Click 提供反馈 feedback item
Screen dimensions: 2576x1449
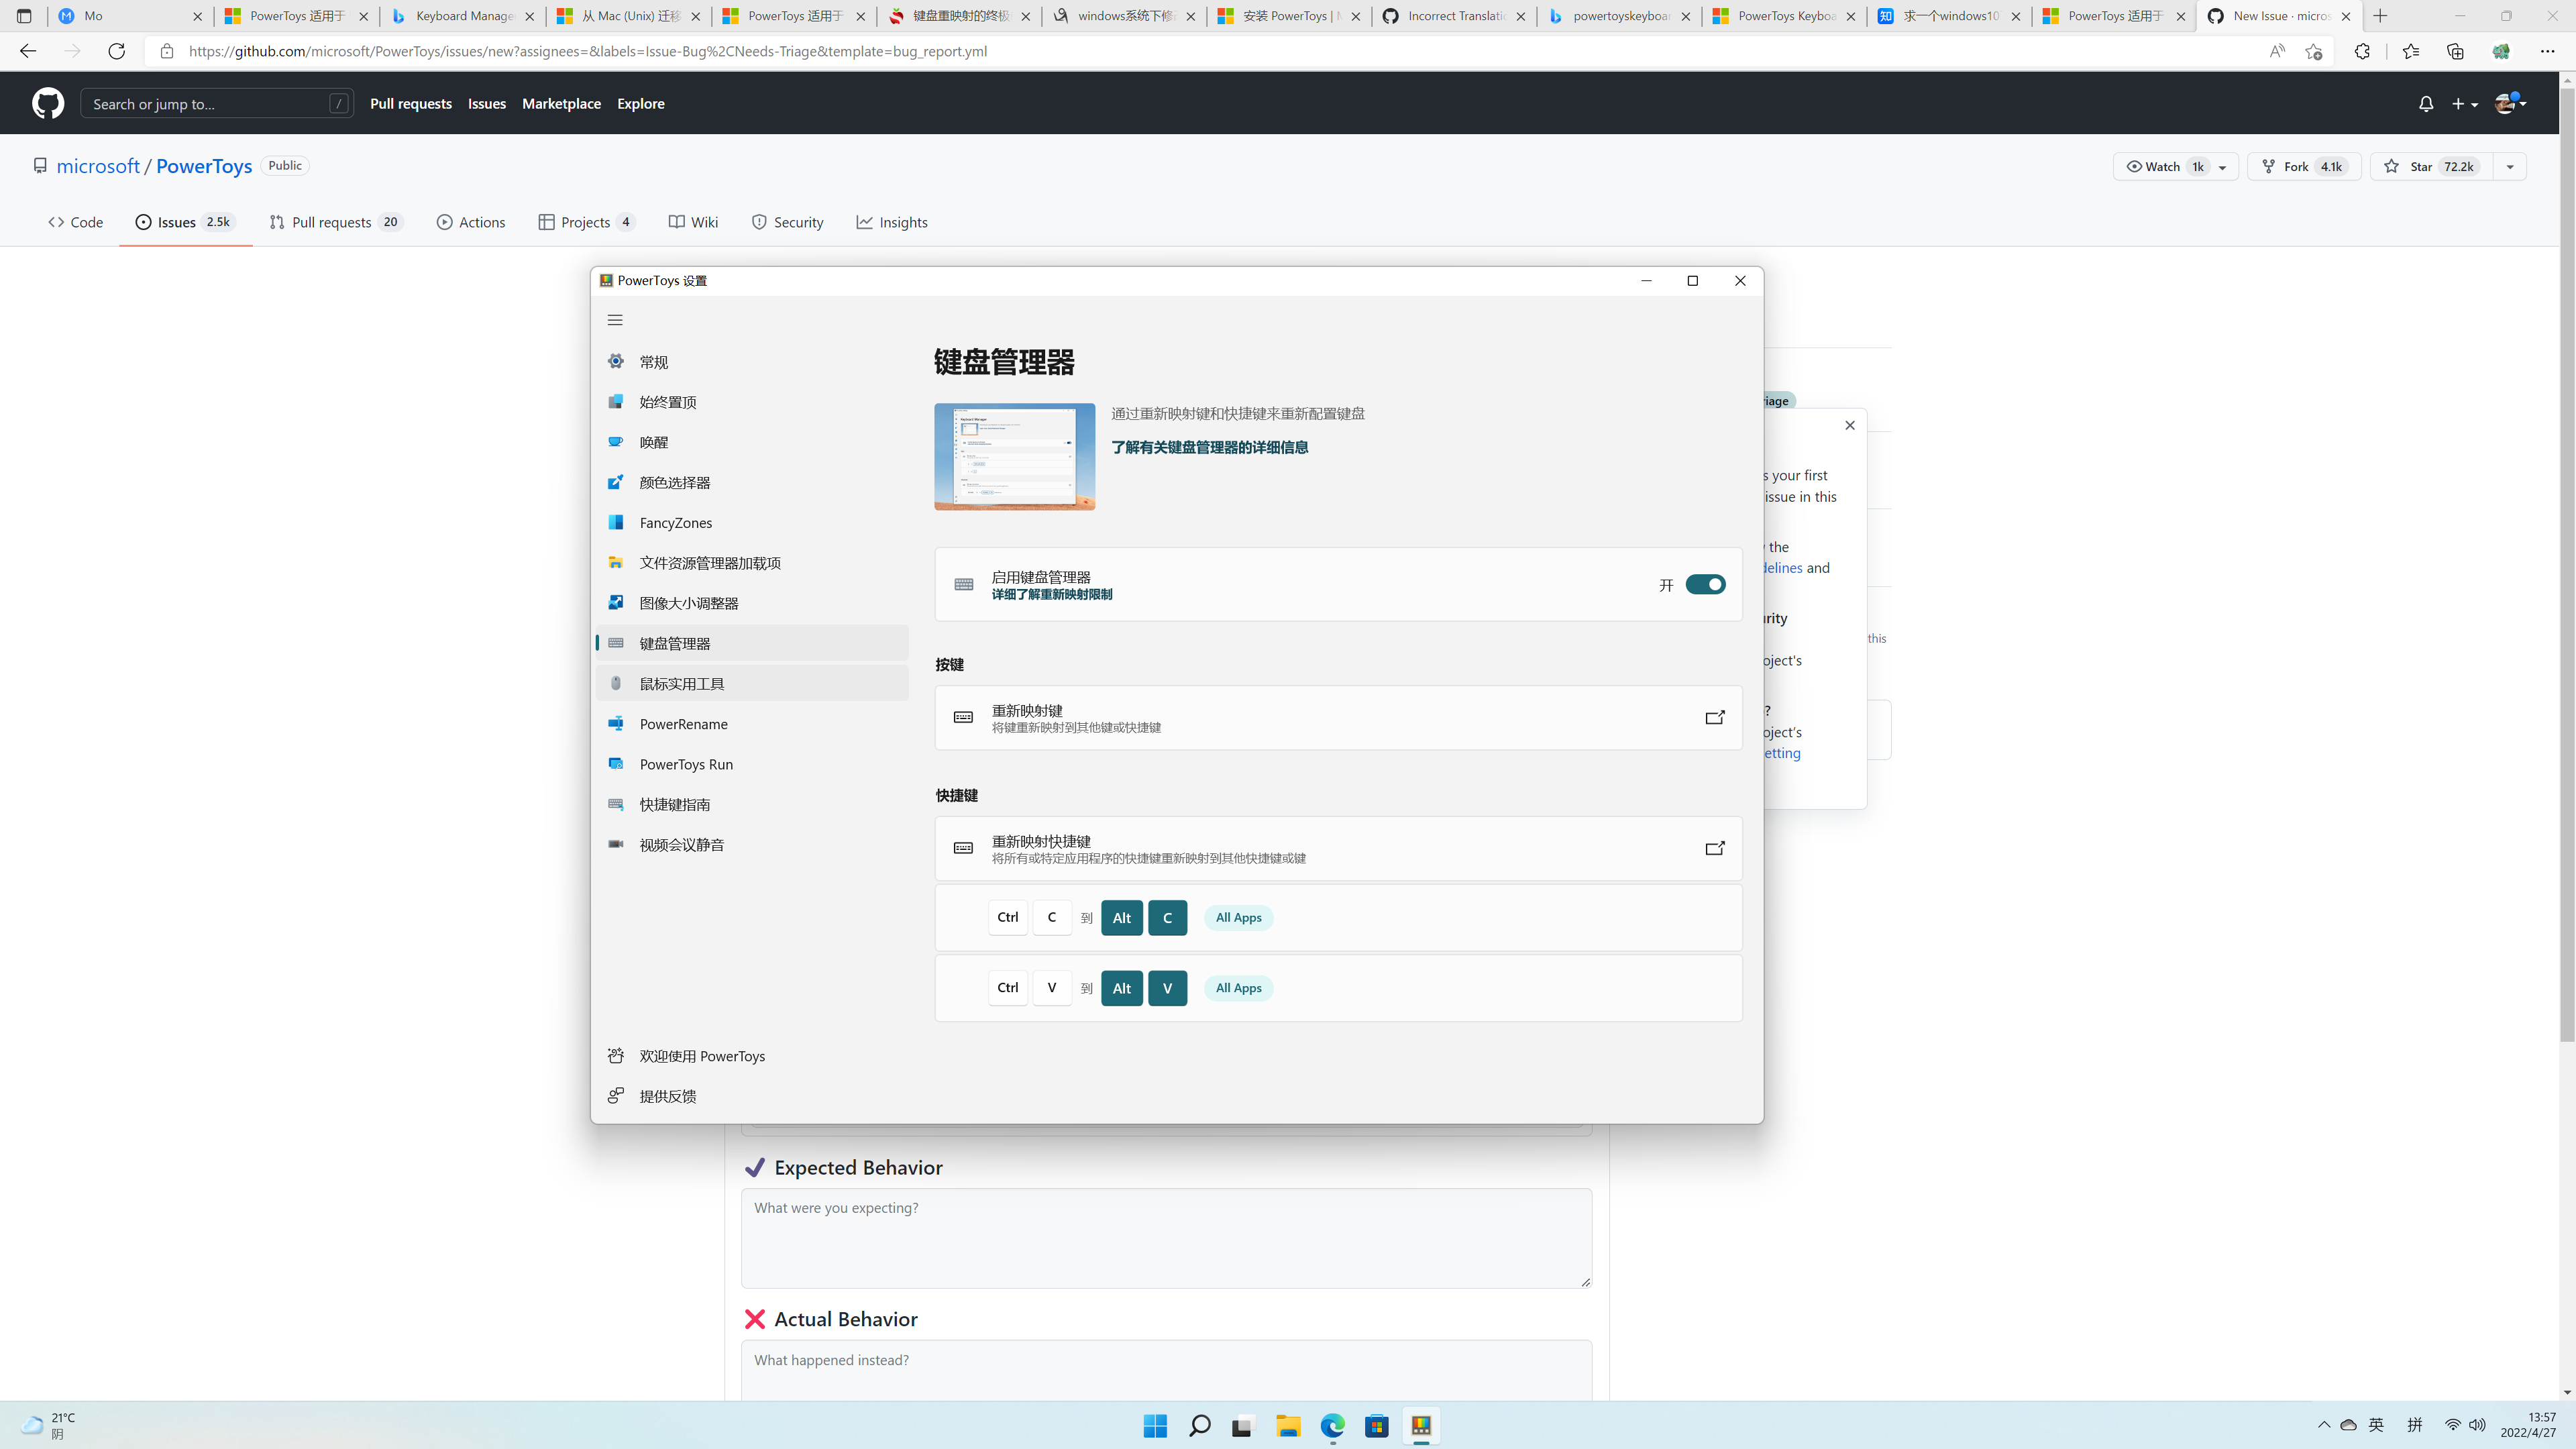tap(752, 1096)
